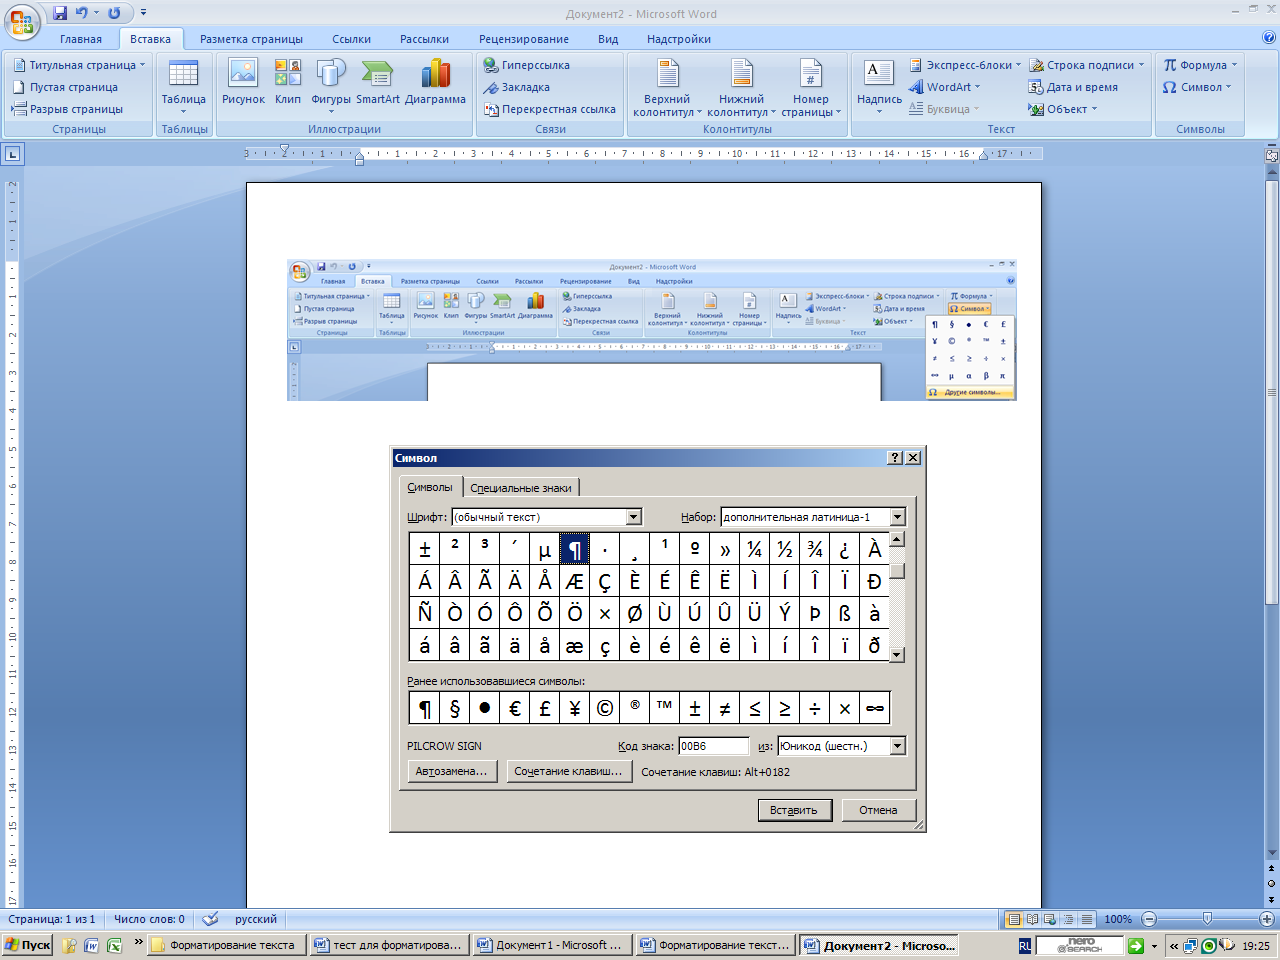Click the spell-check status icon in status bar
The height and width of the screenshot is (960, 1280).
[210, 919]
